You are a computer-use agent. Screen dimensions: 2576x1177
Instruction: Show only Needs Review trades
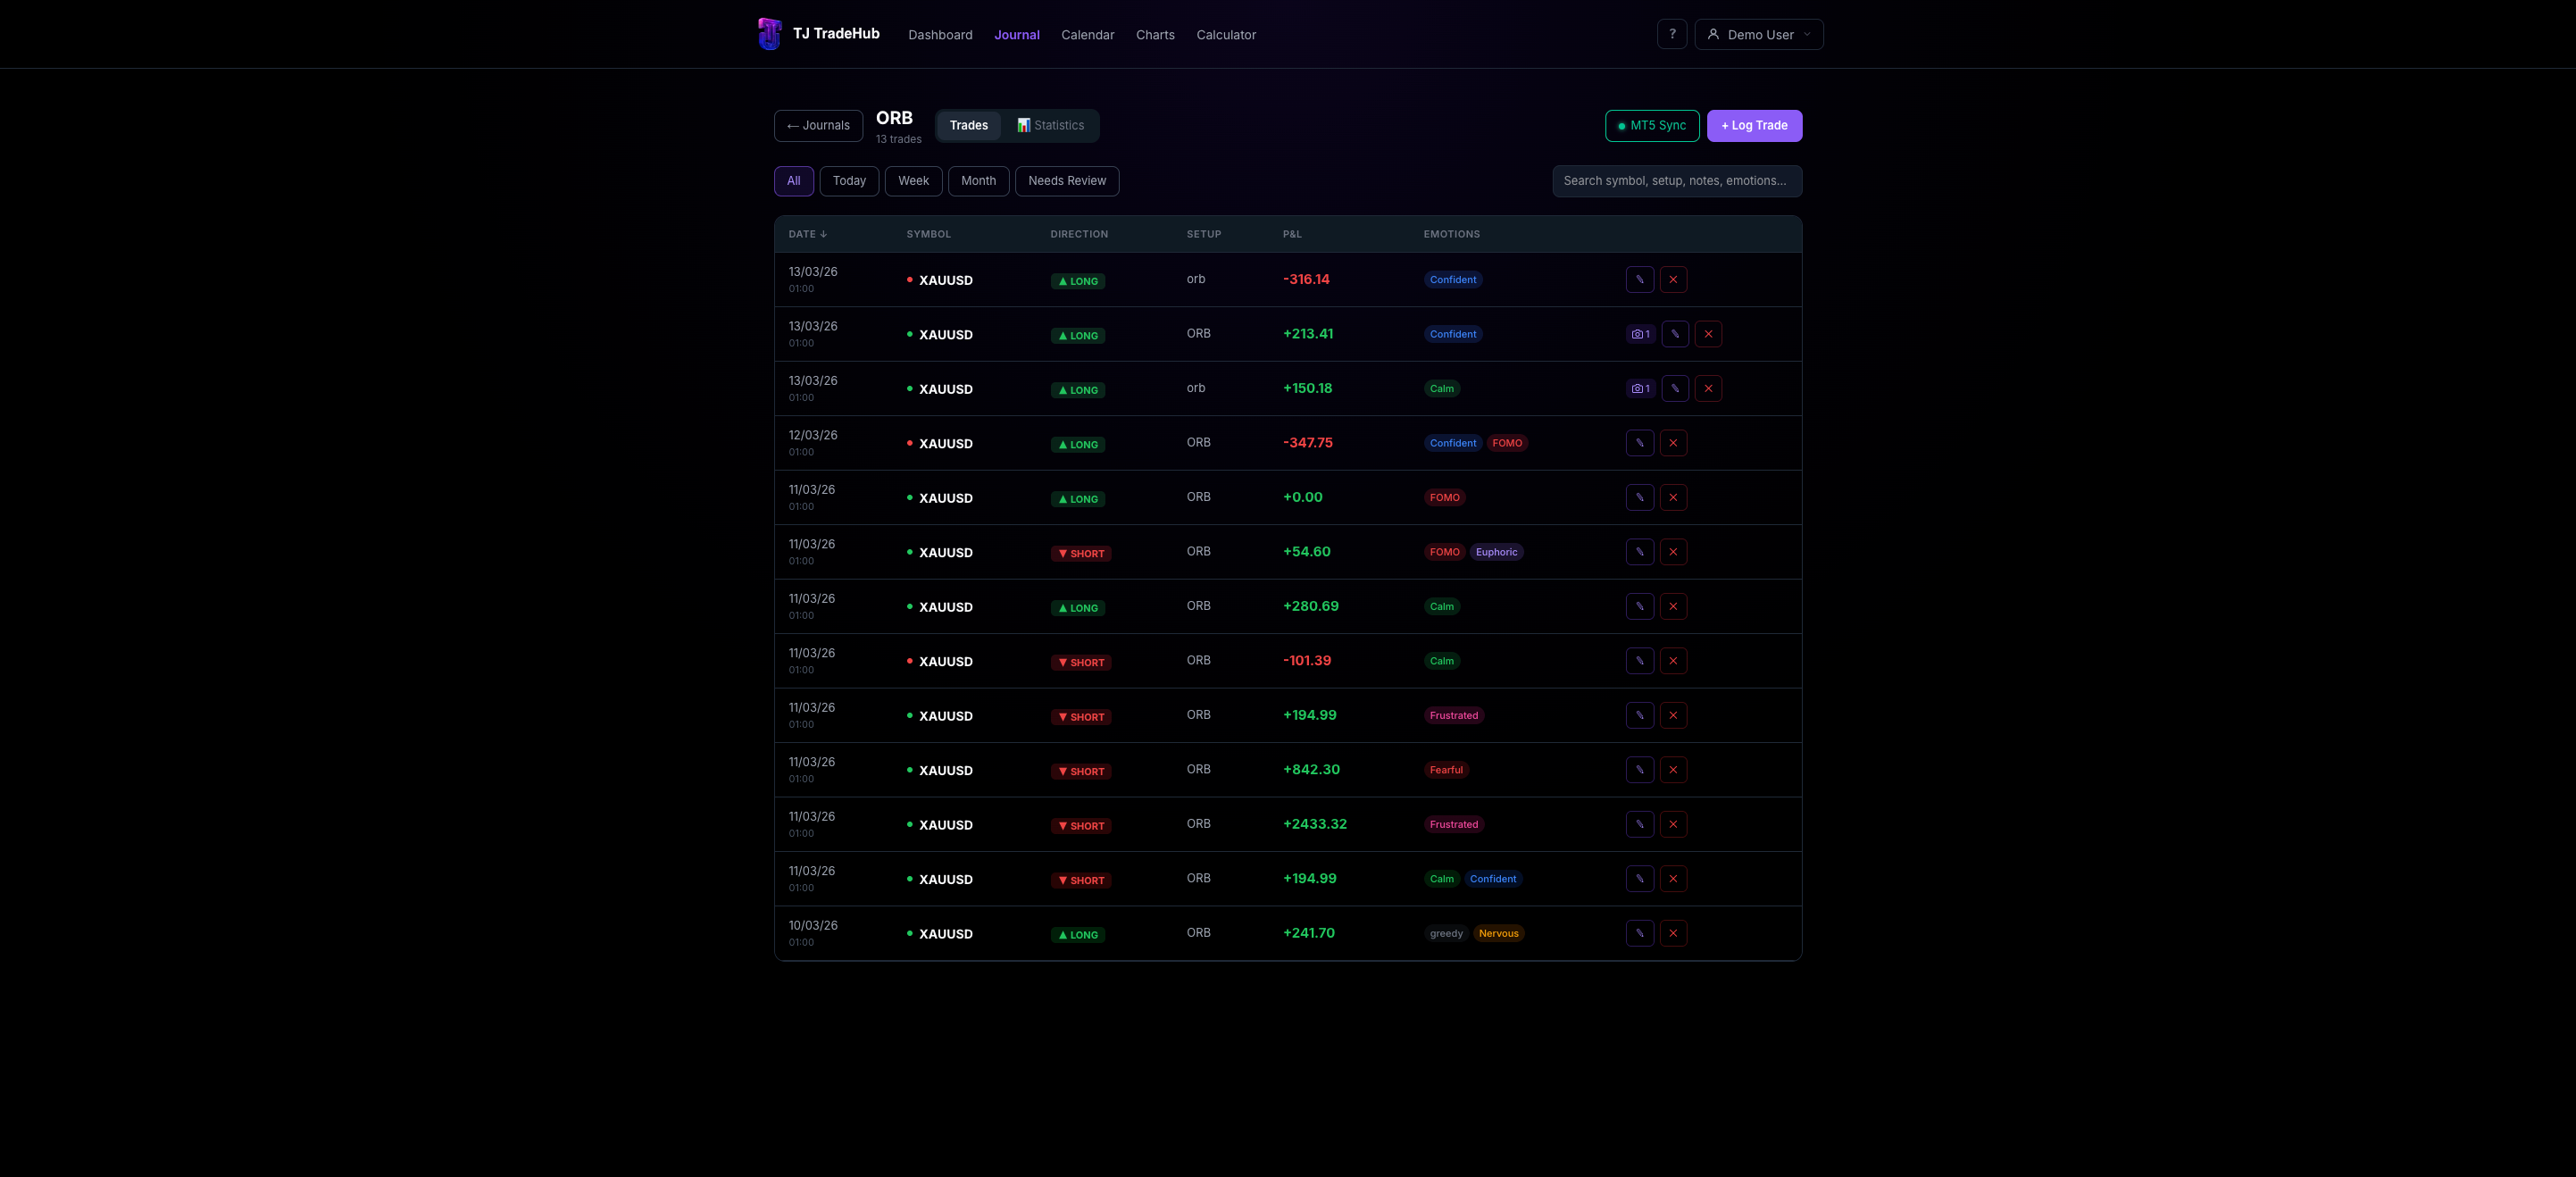pos(1067,181)
